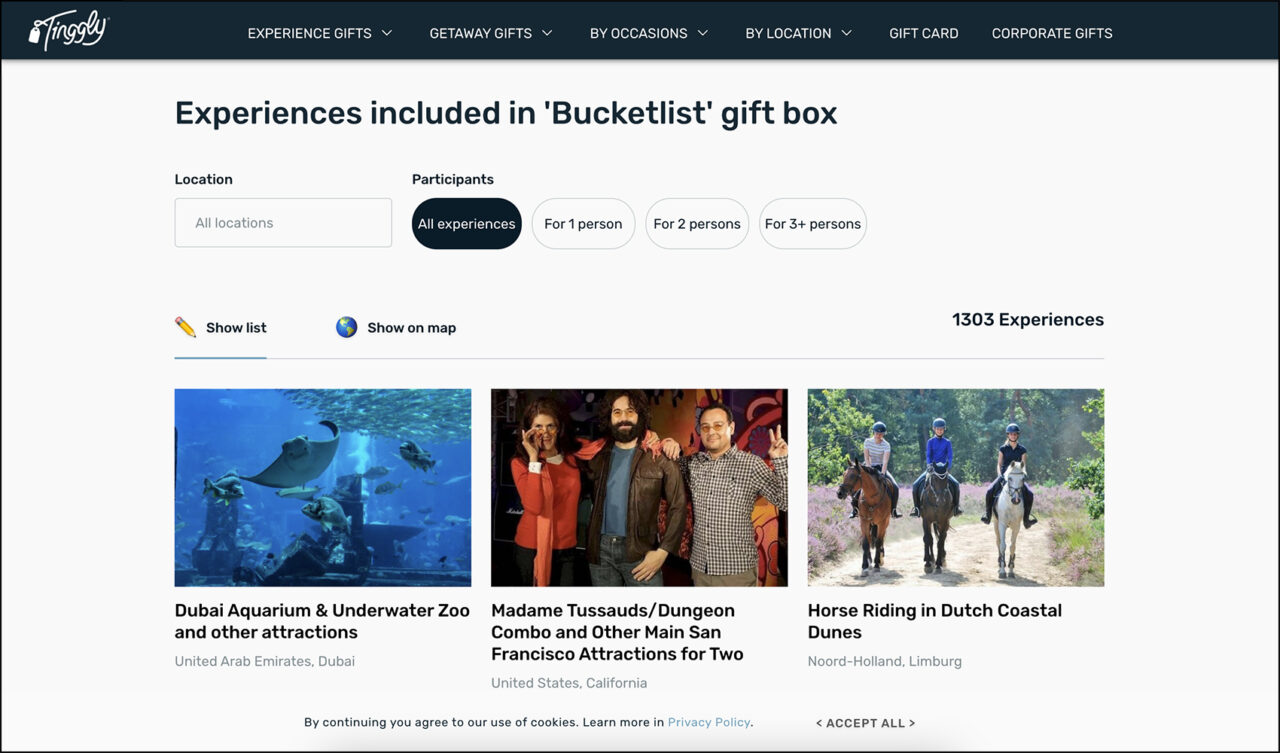Expand the By Occasions dropdown
This screenshot has width=1280, height=753.
pyautogui.click(x=648, y=32)
